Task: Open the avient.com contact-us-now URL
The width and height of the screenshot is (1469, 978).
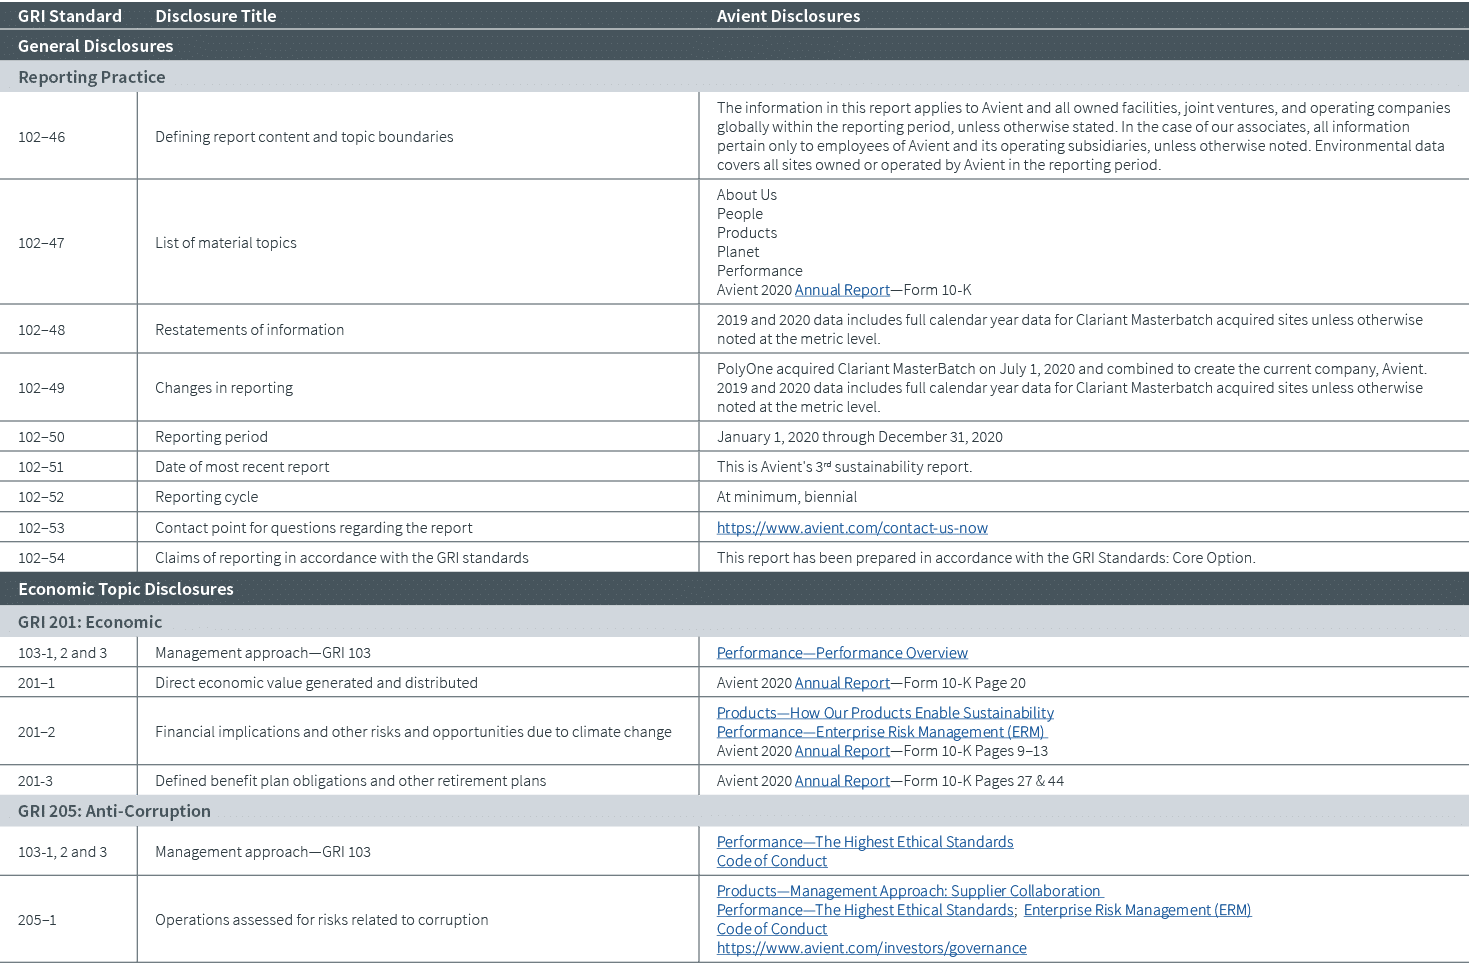Action: point(852,528)
